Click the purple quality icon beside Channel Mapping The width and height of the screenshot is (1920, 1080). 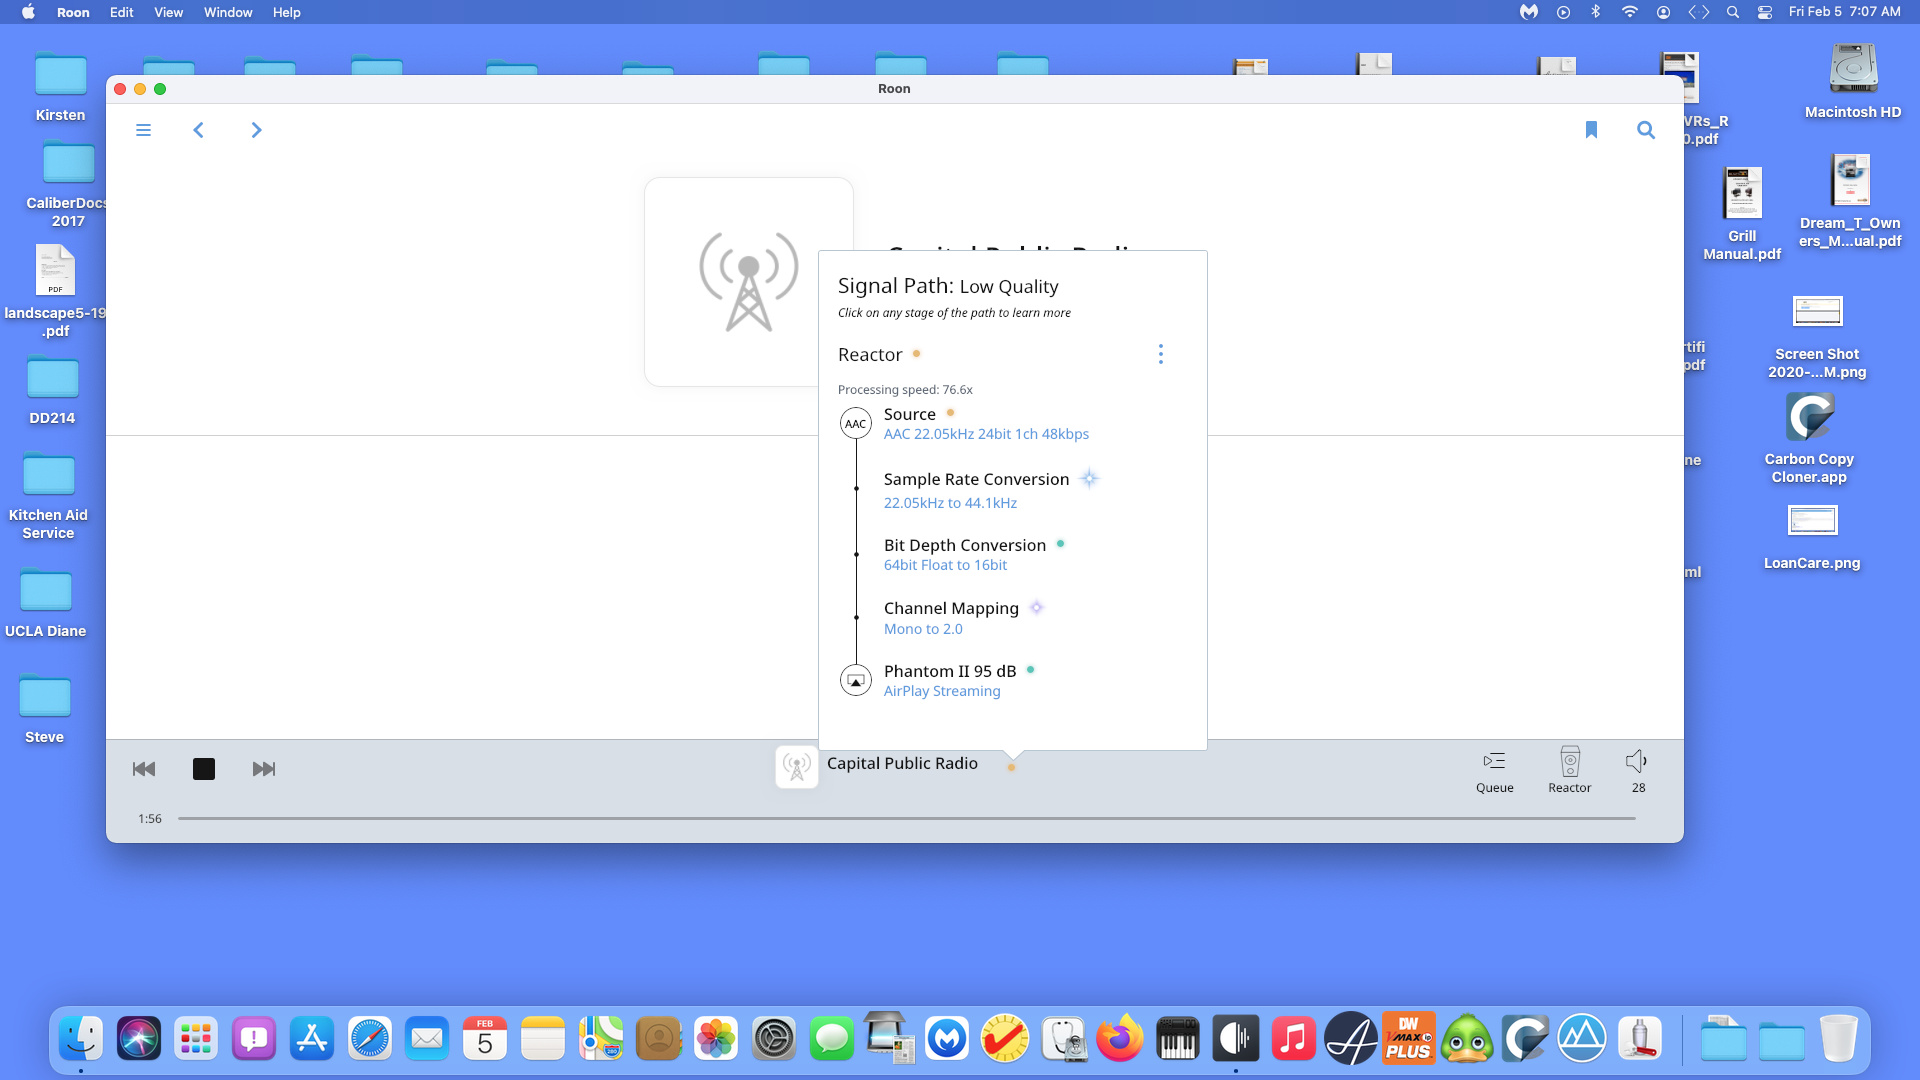pyautogui.click(x=1037, y=608)
